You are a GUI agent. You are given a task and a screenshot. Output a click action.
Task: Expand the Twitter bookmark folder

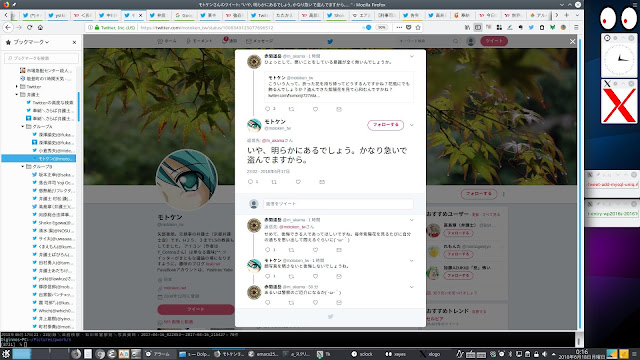pyautogui.click(x=17, y=87)
